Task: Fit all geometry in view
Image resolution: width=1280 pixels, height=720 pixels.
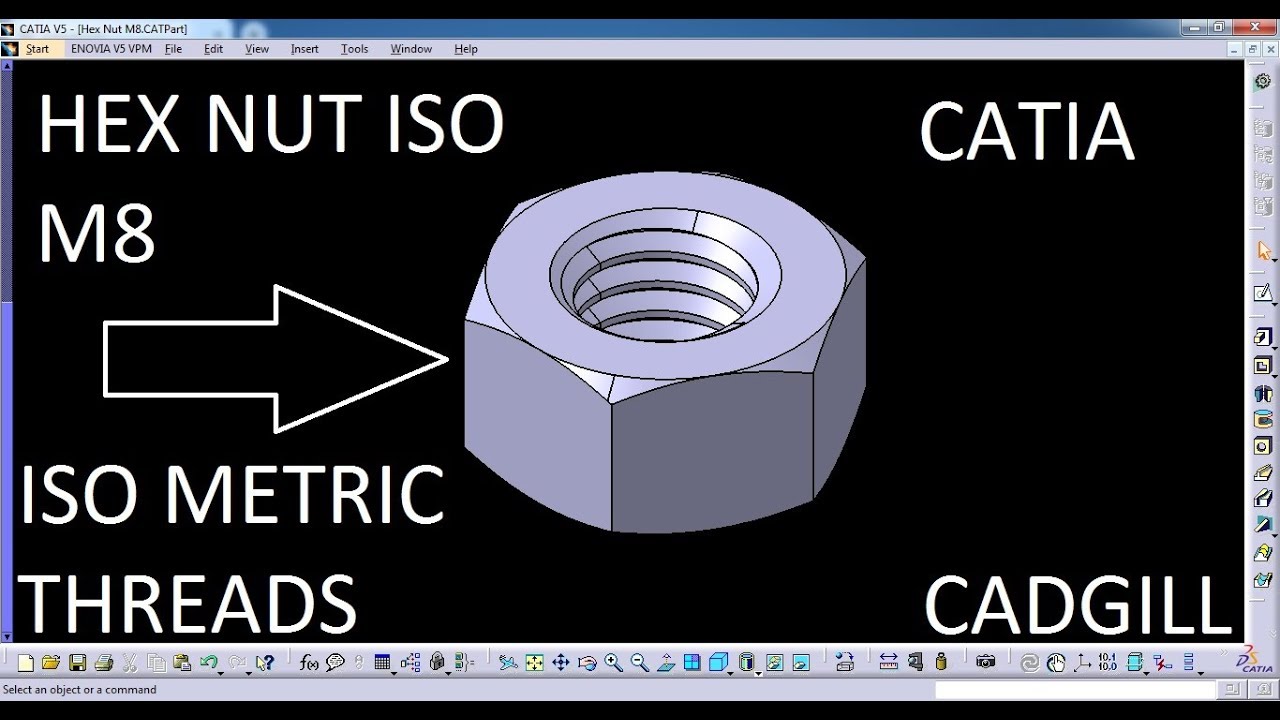Action: tap(535, 662)
